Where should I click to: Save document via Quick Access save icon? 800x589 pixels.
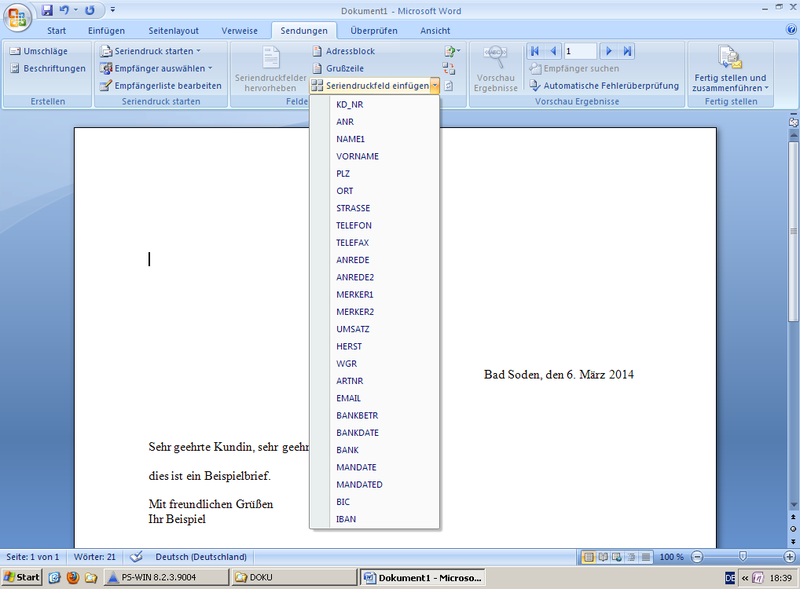tap(47, 10)
